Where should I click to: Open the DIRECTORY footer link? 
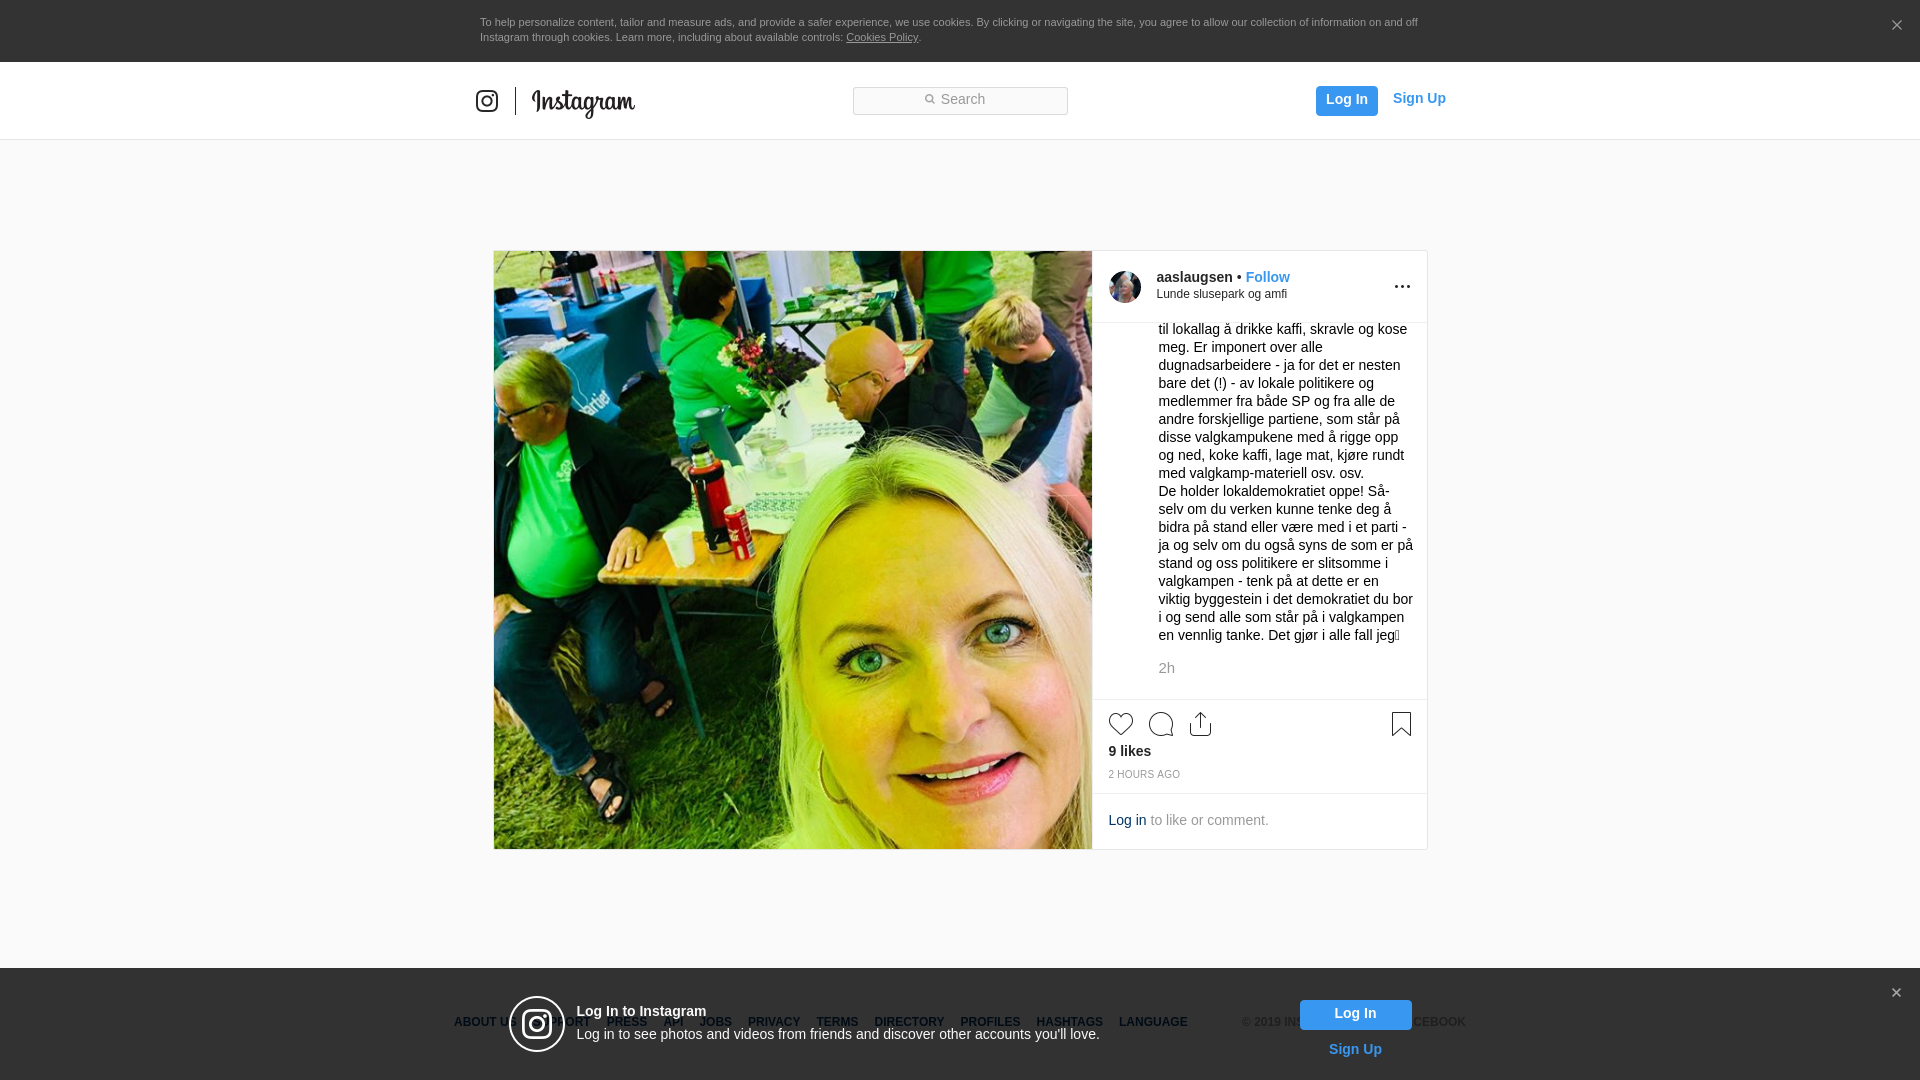pos(909,1022)
